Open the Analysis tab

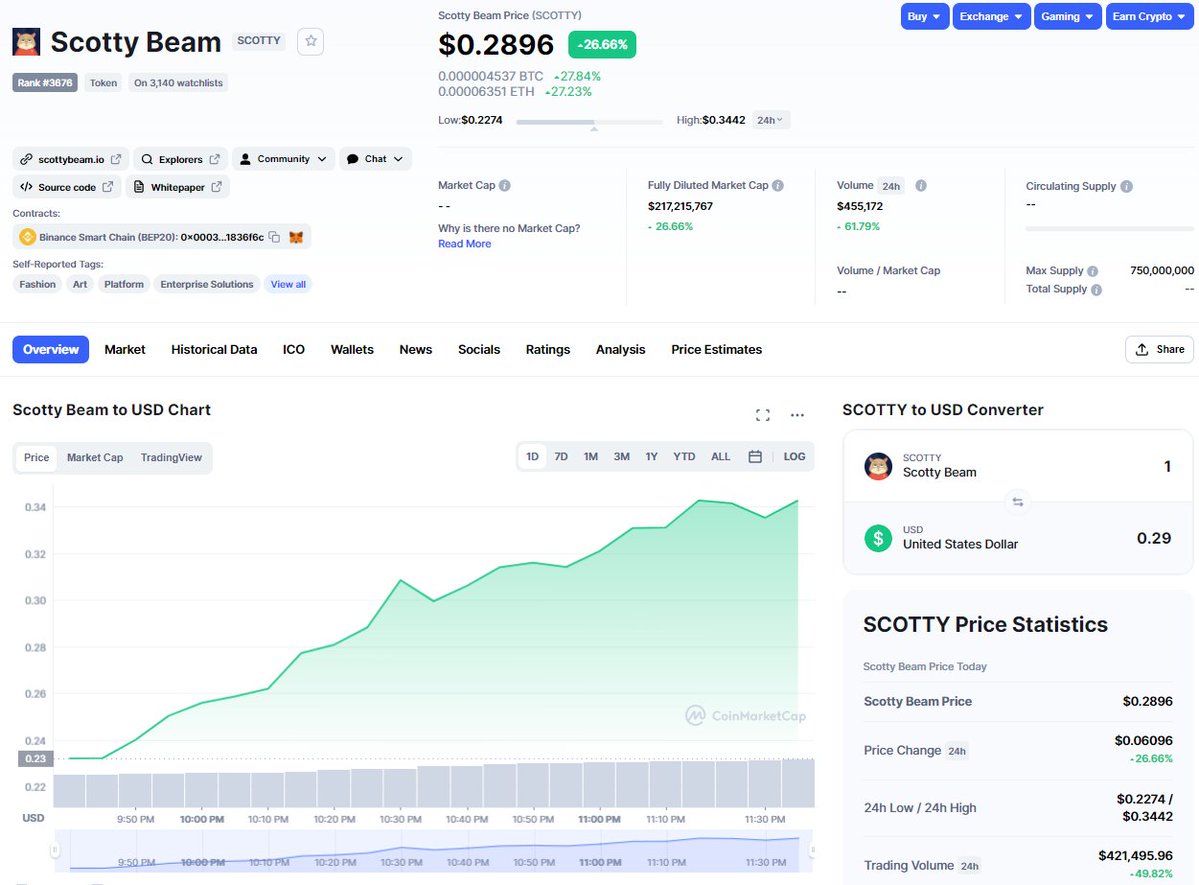[620, 350]
